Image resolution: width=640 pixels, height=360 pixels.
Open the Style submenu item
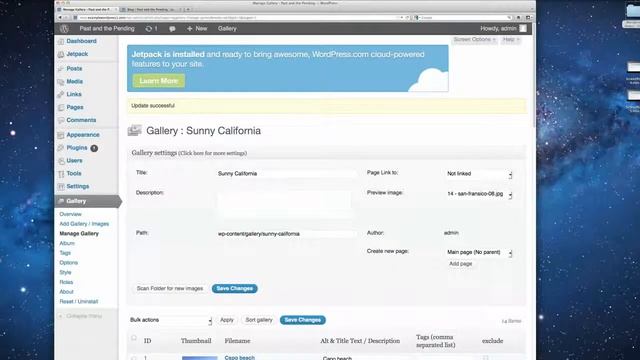click(65, 273)
